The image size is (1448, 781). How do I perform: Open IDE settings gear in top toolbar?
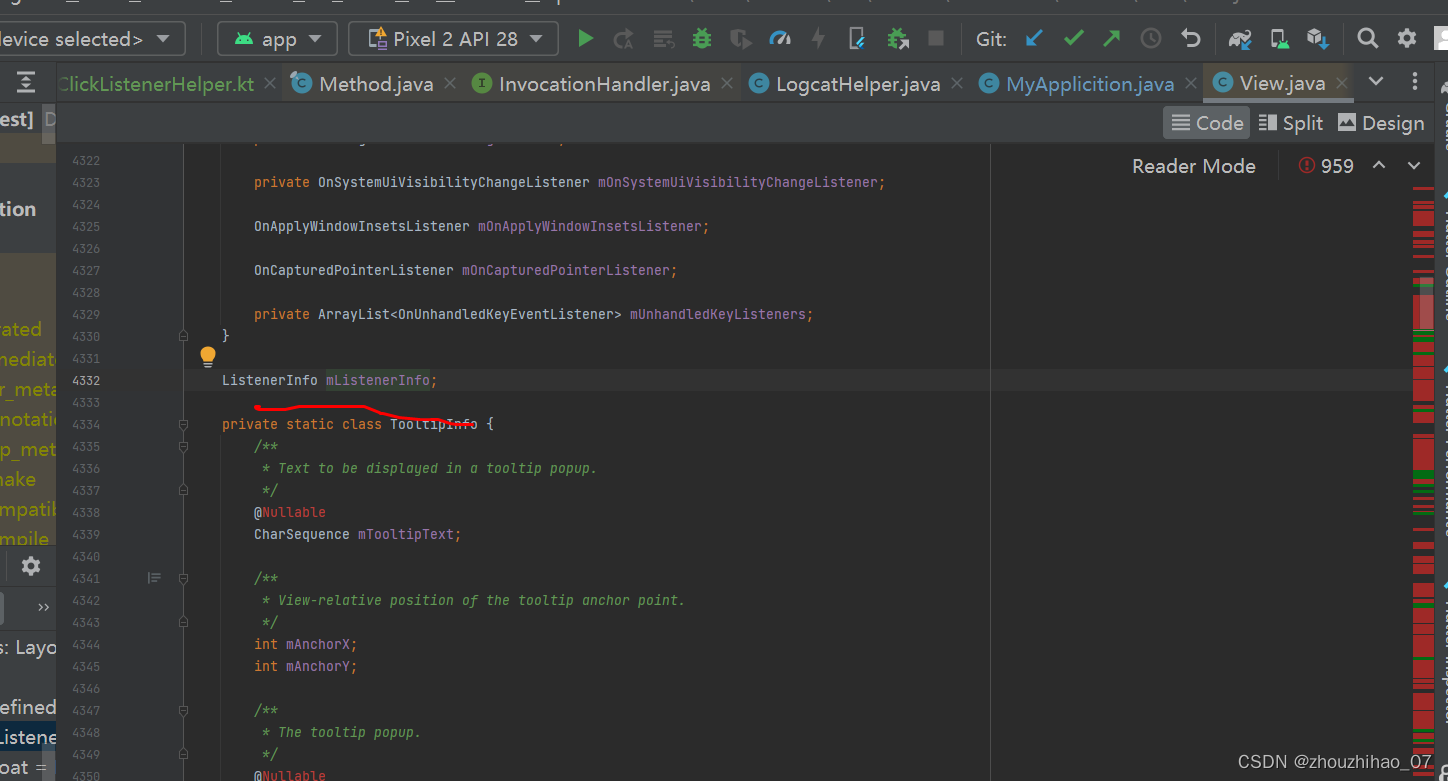click(1407, 39)
